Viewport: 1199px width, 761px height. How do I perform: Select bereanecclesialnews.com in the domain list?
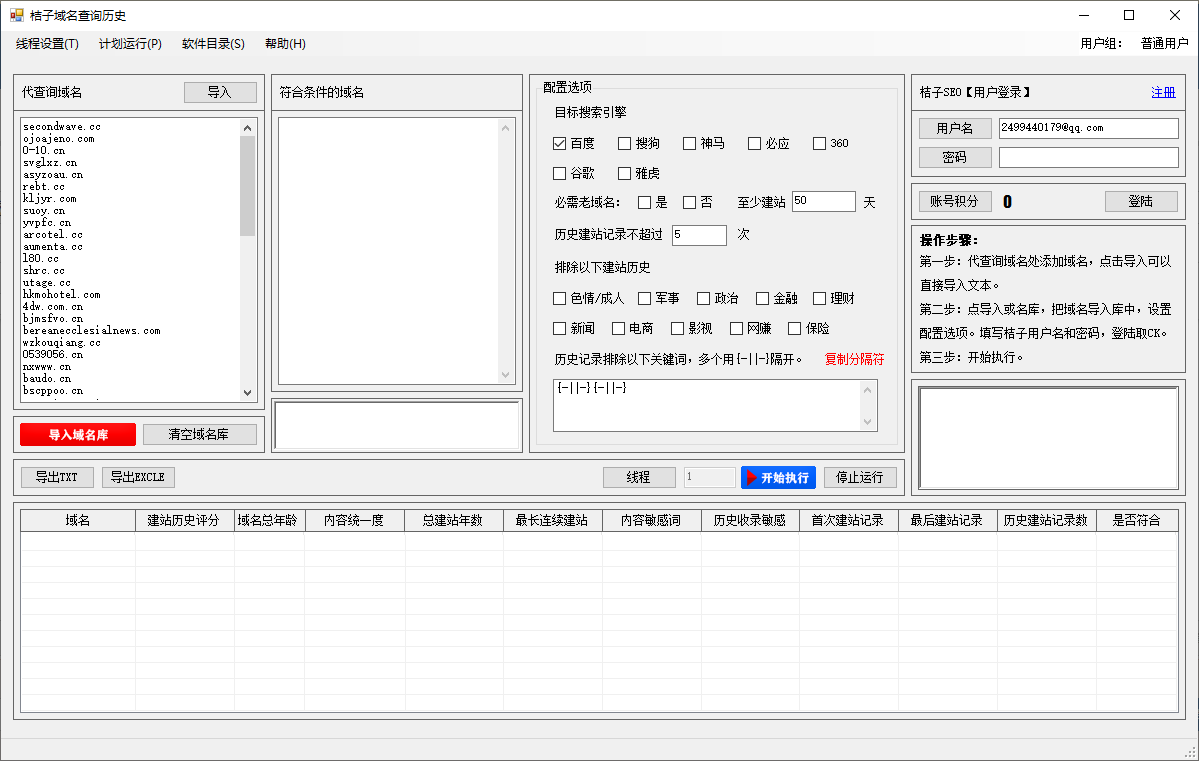[x=92, y=330]
